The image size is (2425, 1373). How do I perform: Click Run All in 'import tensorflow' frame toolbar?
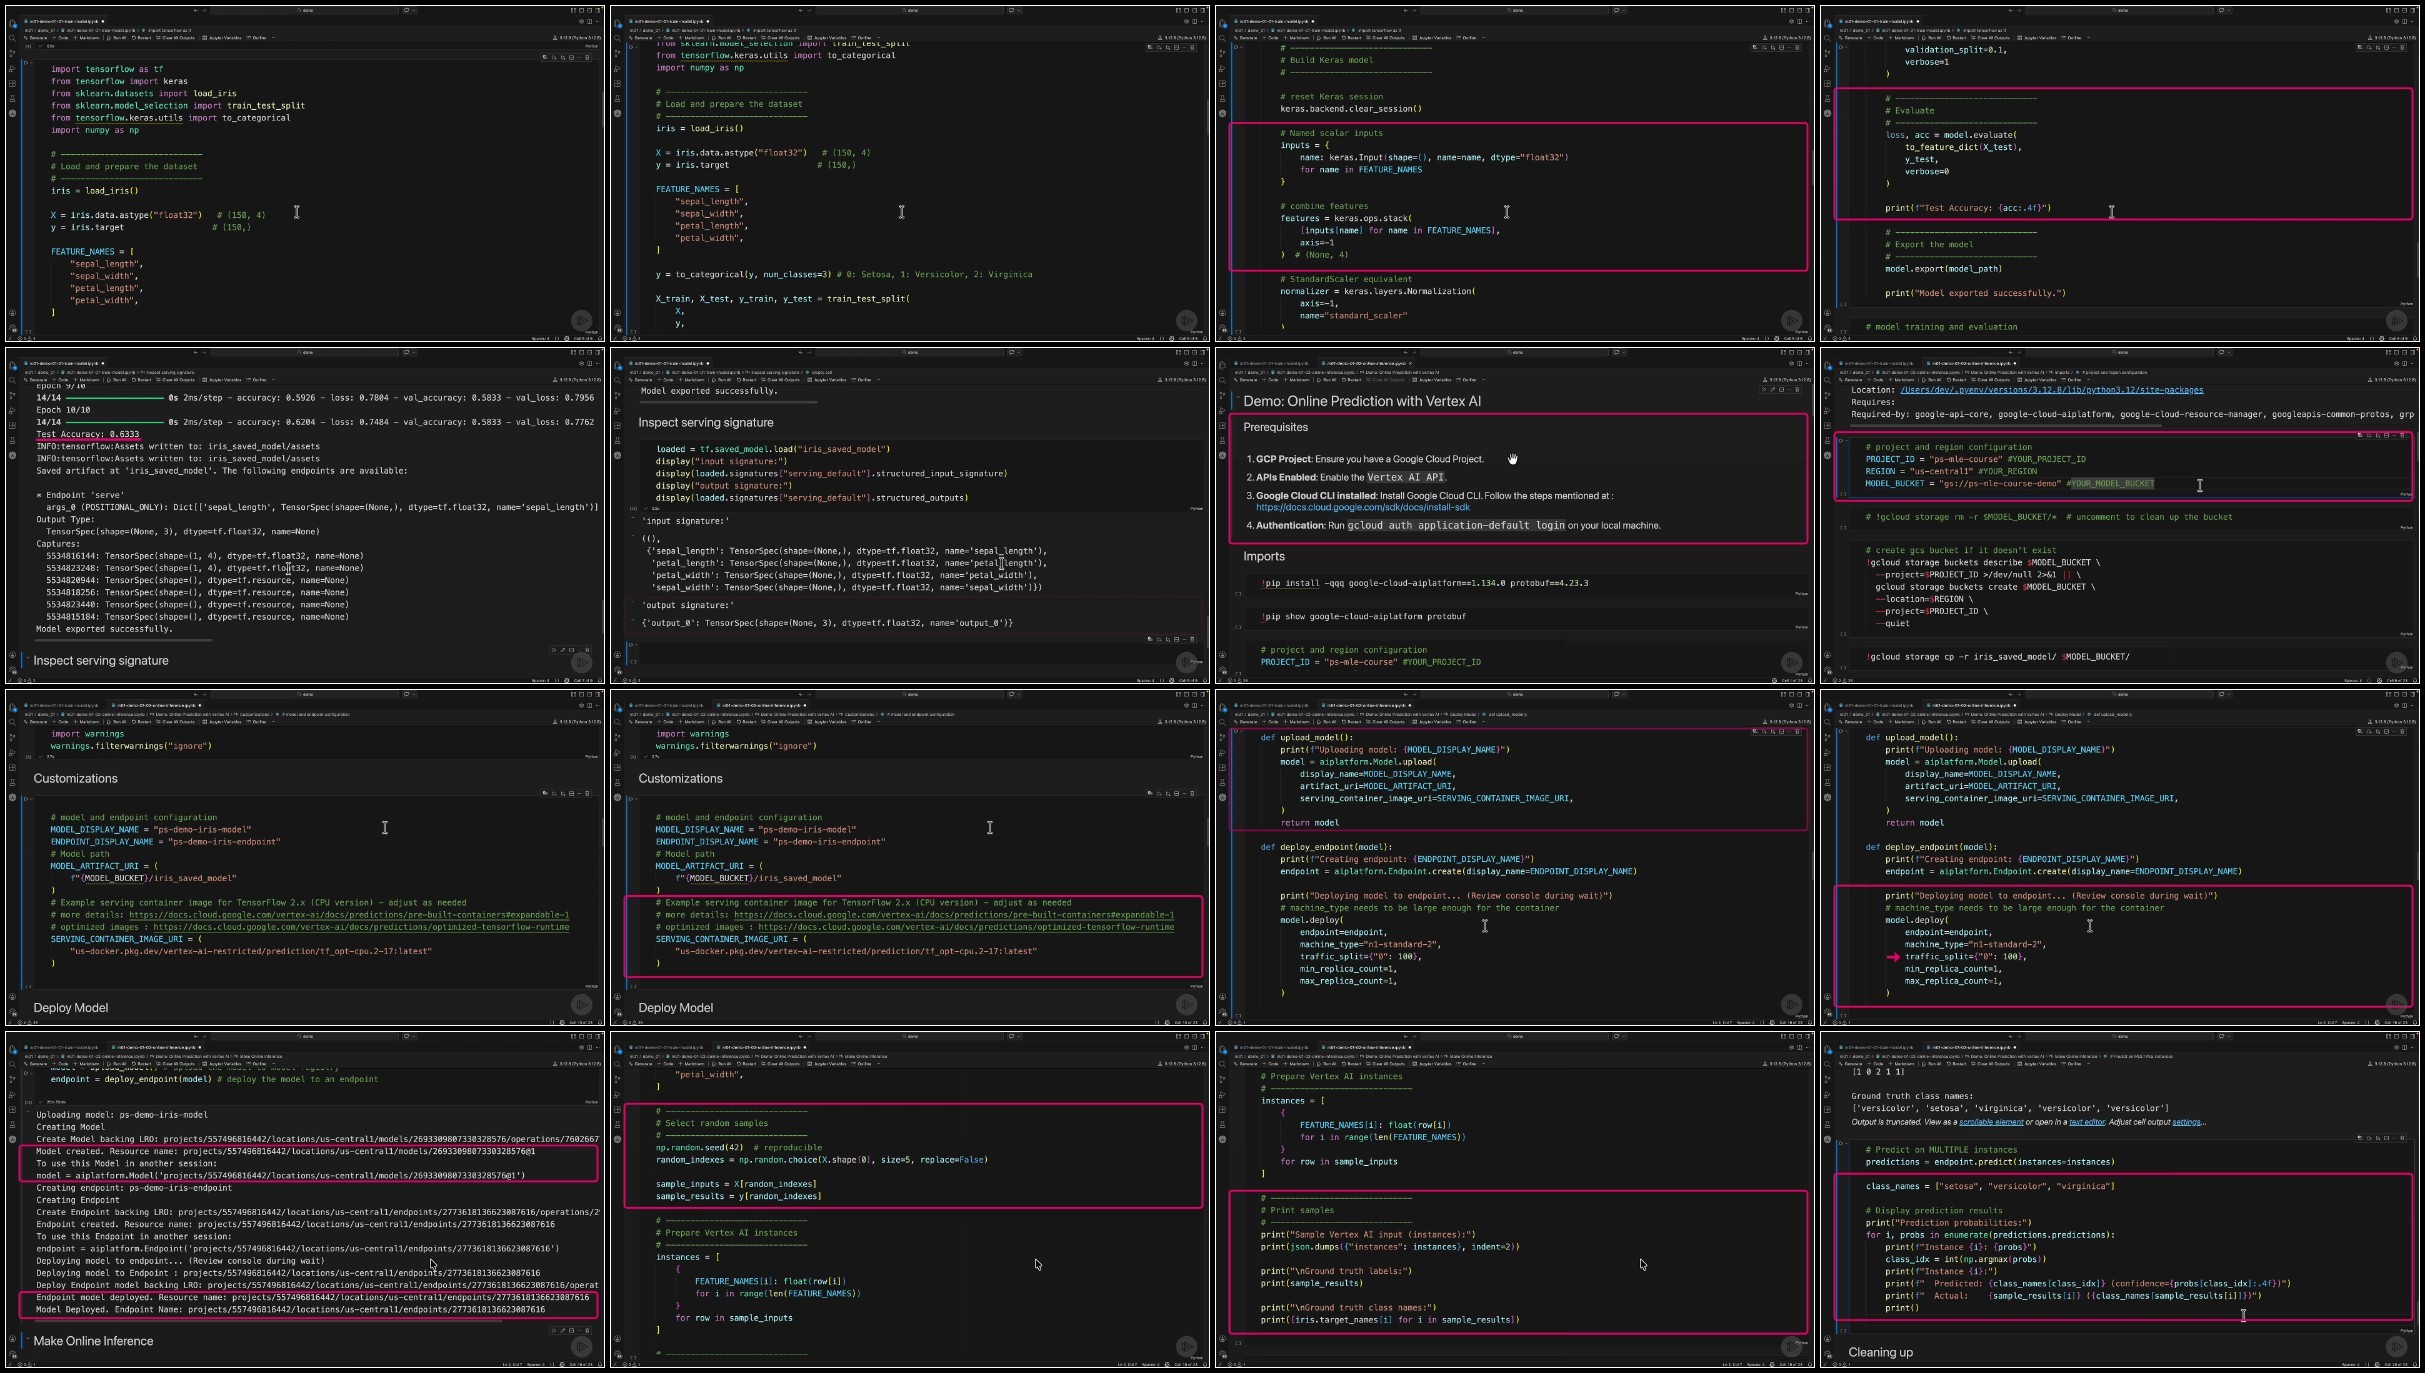116,38
